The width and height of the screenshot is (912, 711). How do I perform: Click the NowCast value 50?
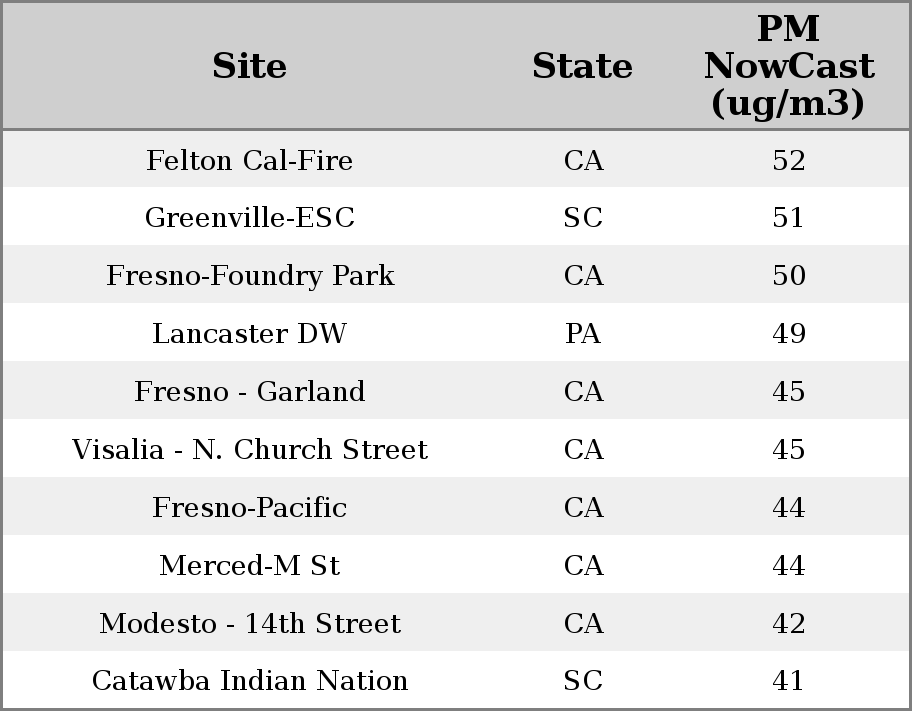788,276
